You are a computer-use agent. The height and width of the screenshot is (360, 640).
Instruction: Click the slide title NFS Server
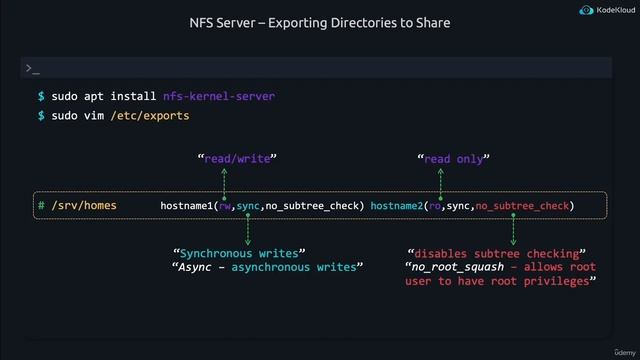point(320,23)
